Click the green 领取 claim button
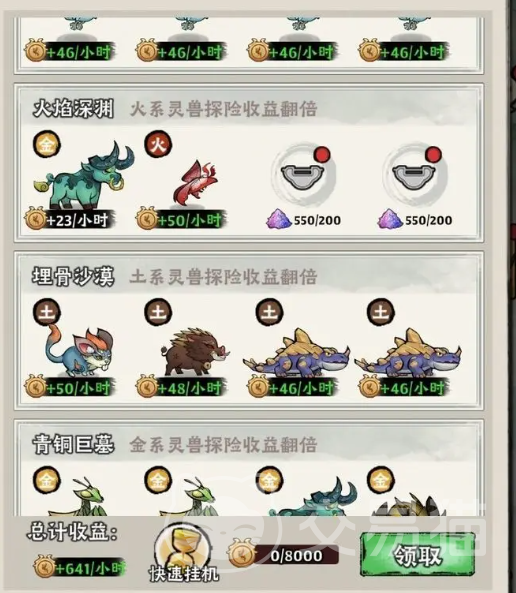Viewport: 516px width, 593px height. (x=418, y=554)
